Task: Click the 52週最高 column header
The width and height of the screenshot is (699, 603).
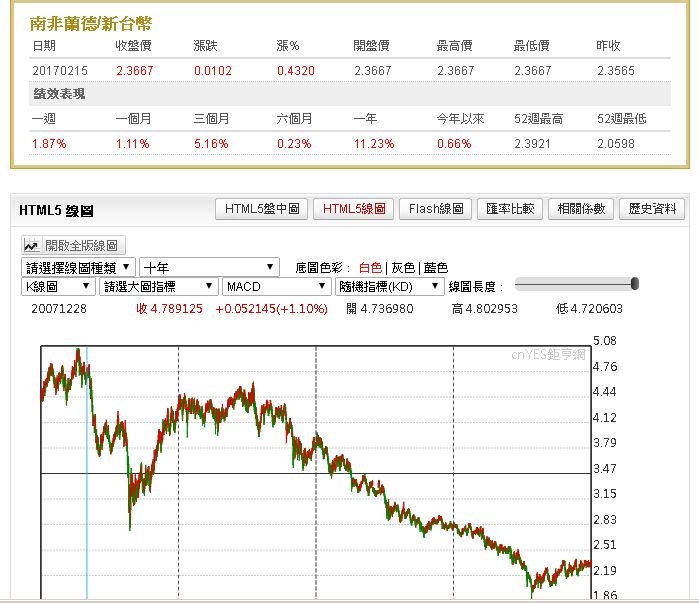Action: tap(538, 119)
